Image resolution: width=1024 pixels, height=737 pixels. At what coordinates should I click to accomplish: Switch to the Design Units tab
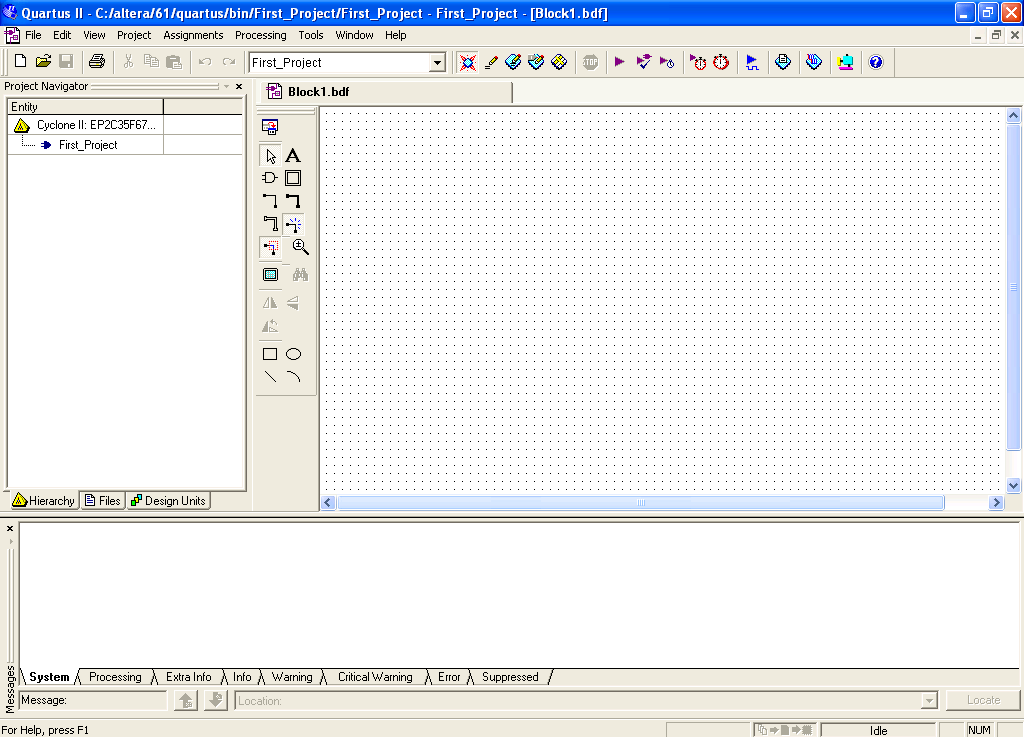[168, 501]
